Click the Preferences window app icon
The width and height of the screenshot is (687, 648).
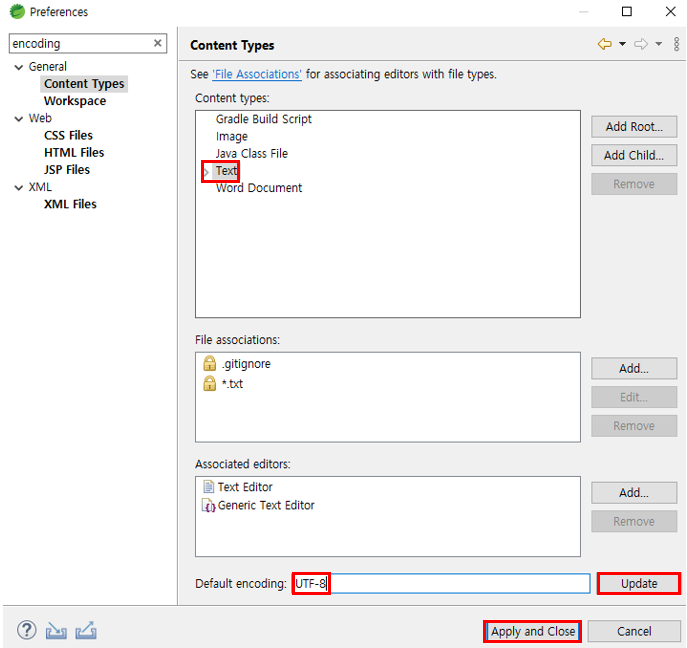point(17,11)
